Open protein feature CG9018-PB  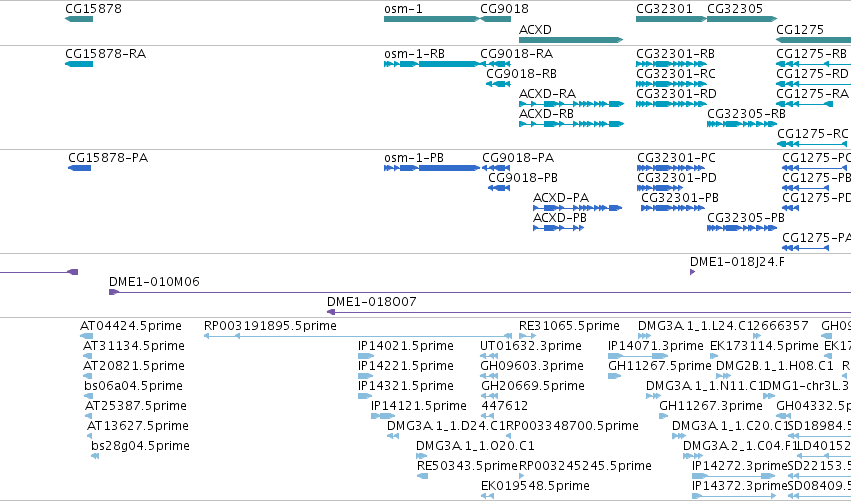coord(523,178)
